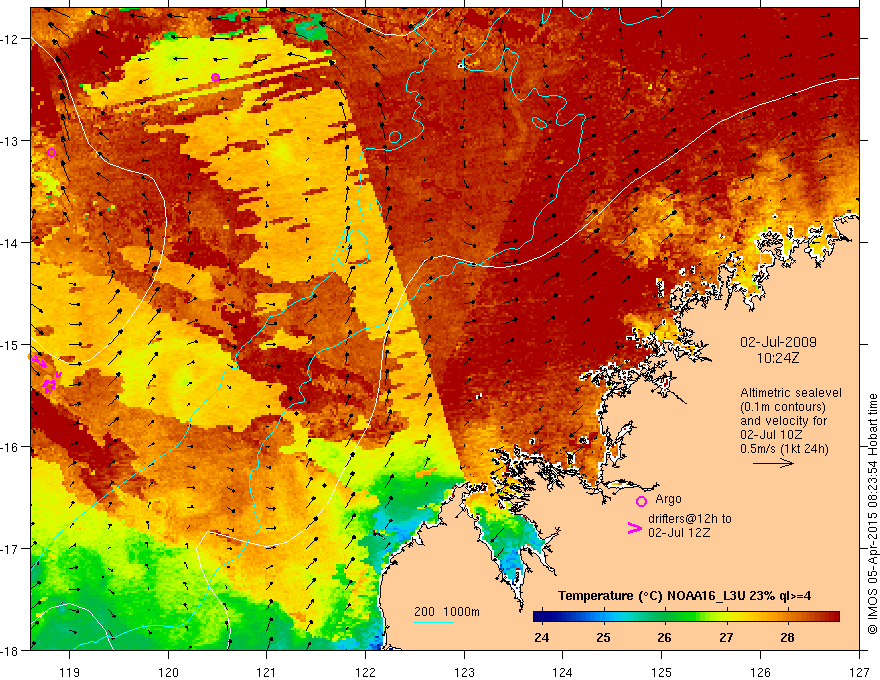Click the longitude axis label '121'
This screenshot has width=880, height=680.
pos(267,672)
